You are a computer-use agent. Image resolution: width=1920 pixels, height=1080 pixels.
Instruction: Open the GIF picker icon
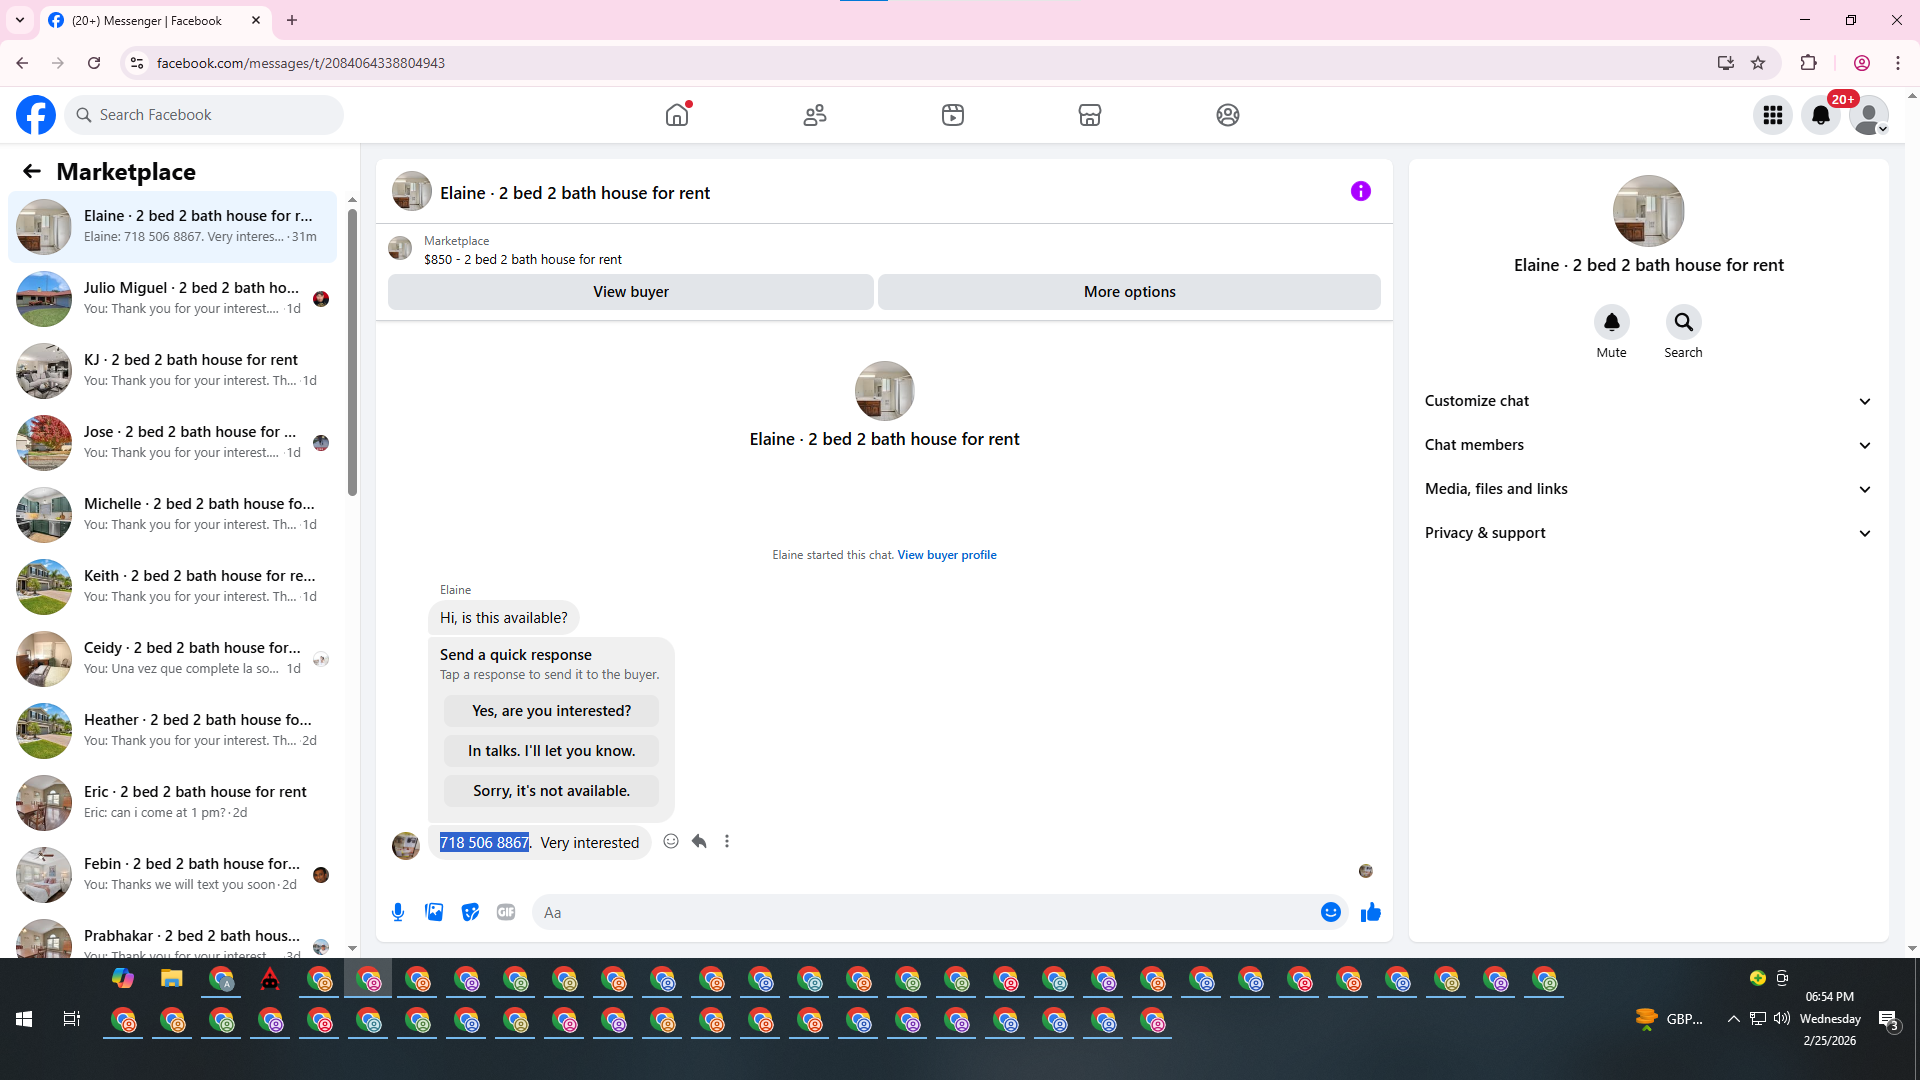click(506, 912)
